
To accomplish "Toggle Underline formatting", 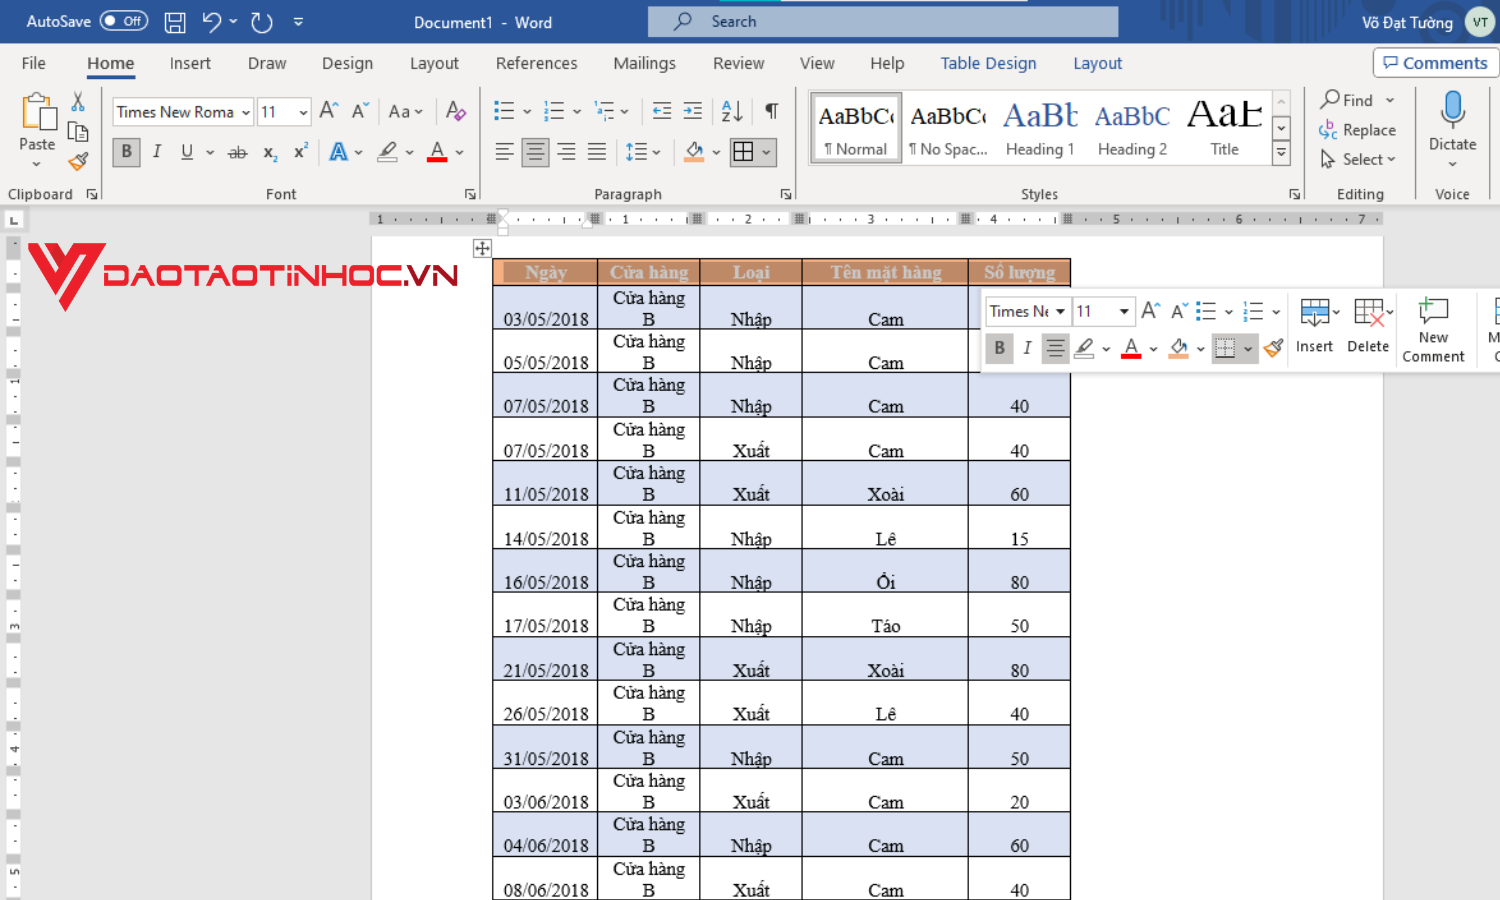I will click(x=186, y=152).
